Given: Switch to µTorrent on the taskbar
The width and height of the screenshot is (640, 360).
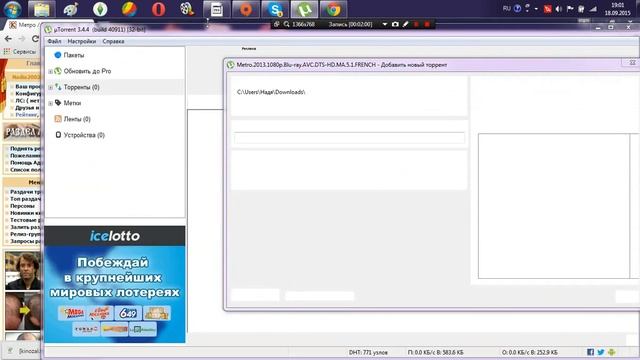Looking at the screenshot, I should pos(304,9).
